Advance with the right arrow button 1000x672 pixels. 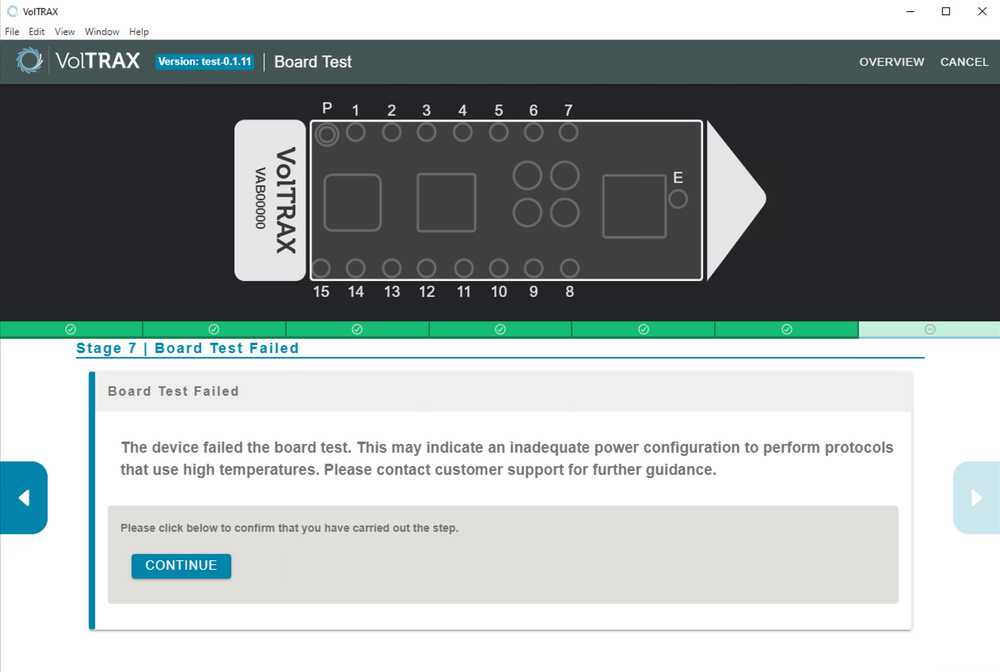pos(976,497)
